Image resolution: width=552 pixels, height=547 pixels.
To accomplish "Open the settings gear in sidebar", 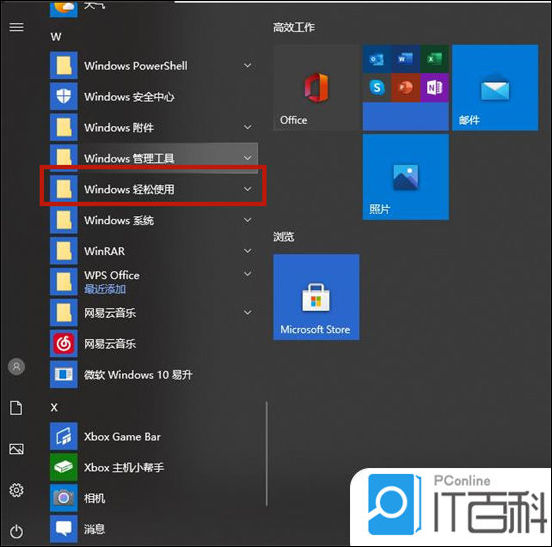I will coord(17,490).
